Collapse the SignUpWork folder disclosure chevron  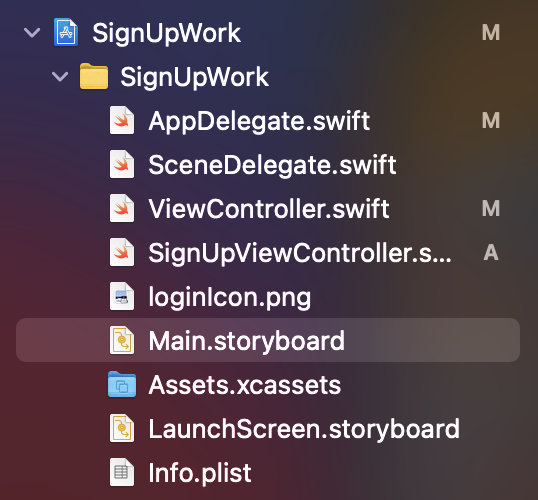60,77
